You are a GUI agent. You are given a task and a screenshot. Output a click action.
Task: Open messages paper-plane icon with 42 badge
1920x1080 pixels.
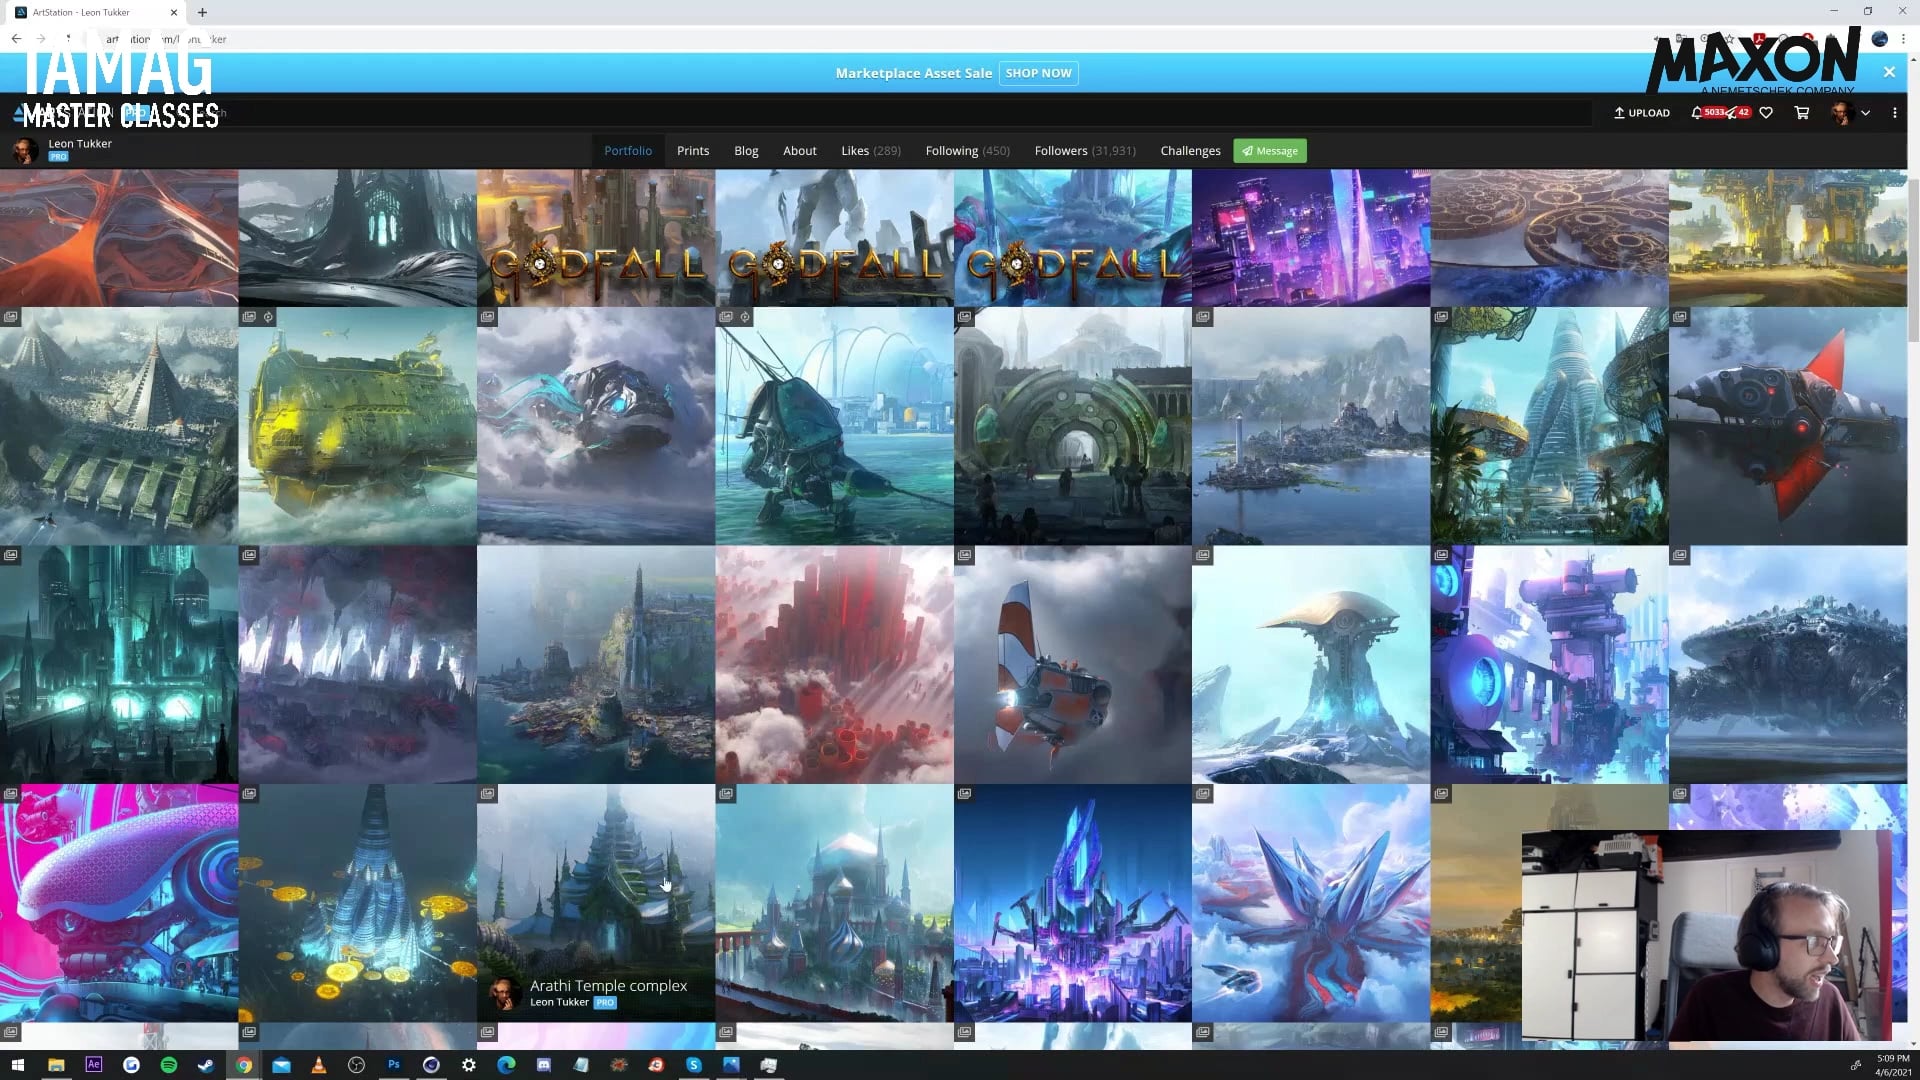tap(1732, 113)
